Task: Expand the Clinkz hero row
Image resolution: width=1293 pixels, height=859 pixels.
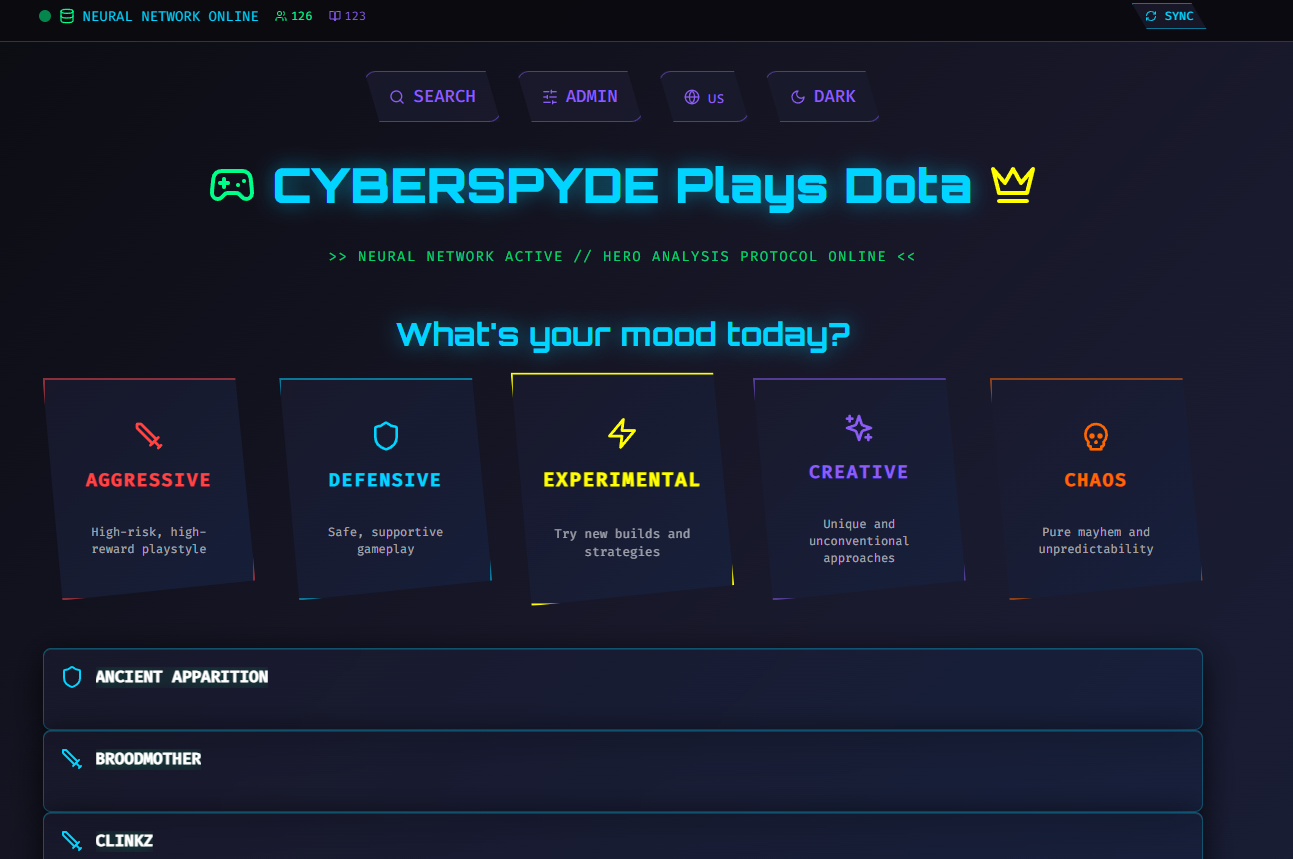Action: (622, 836)
